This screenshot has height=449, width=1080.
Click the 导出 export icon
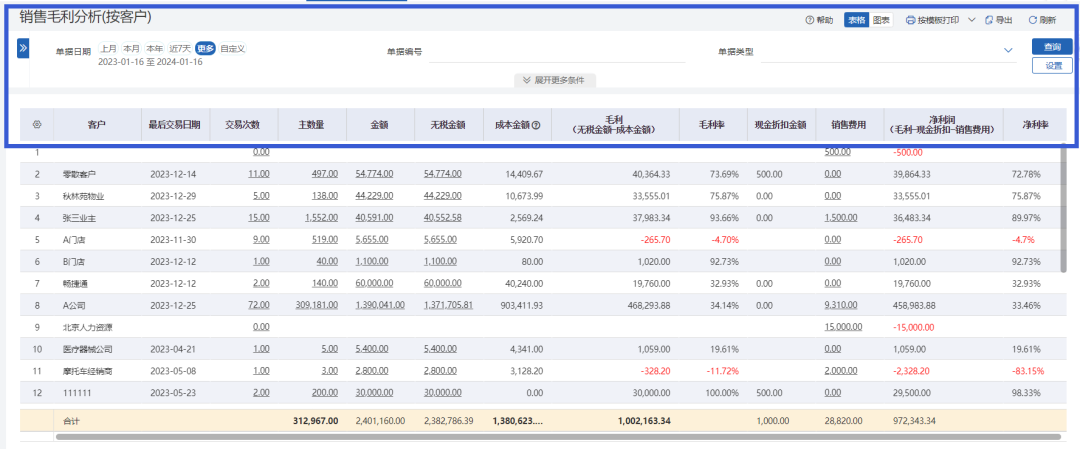tap(989, 20)
